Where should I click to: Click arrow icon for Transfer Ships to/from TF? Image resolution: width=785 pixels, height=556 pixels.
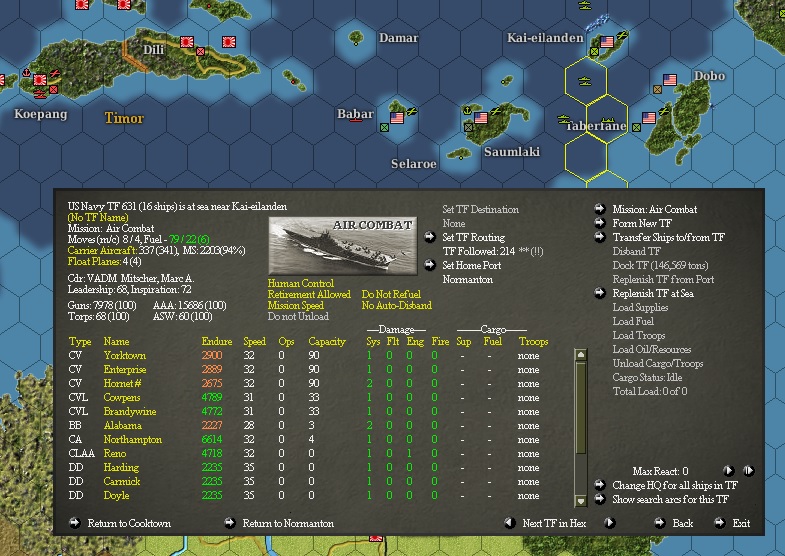tap(600, 237)
